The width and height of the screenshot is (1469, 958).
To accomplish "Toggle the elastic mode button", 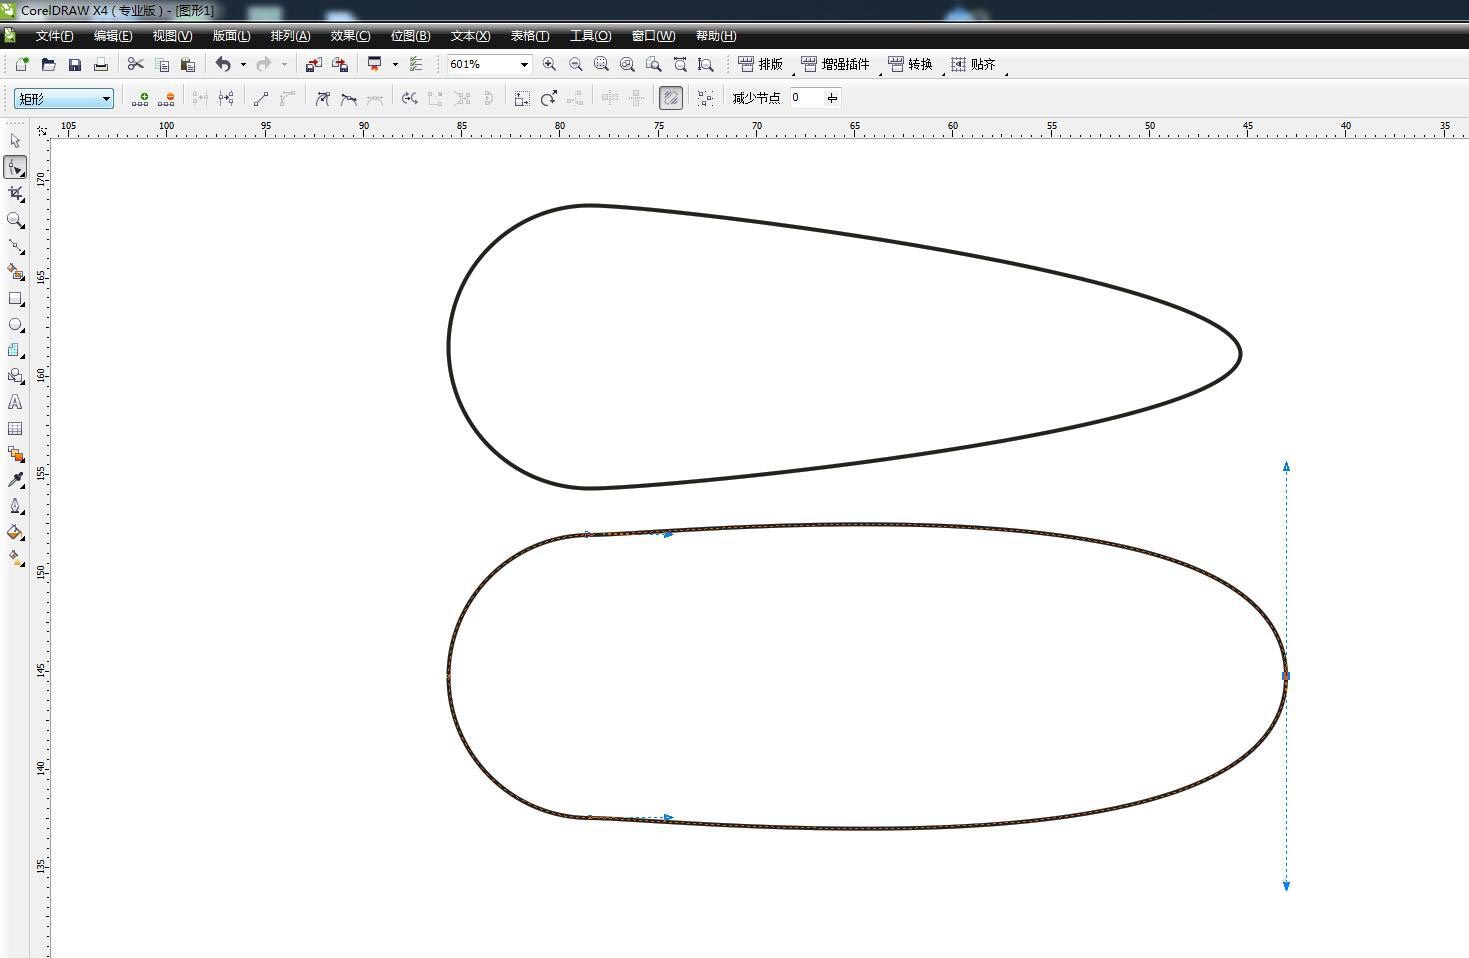I will [671, 98].
